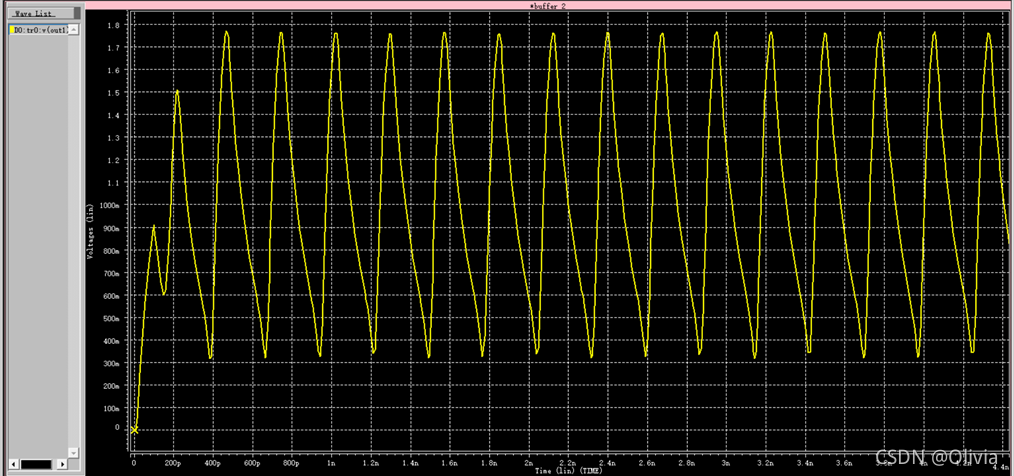This screenshot has height=476, width=1014.
Task: Click the 1n tick label on the time axis
Action: click(x=331, y=463)
